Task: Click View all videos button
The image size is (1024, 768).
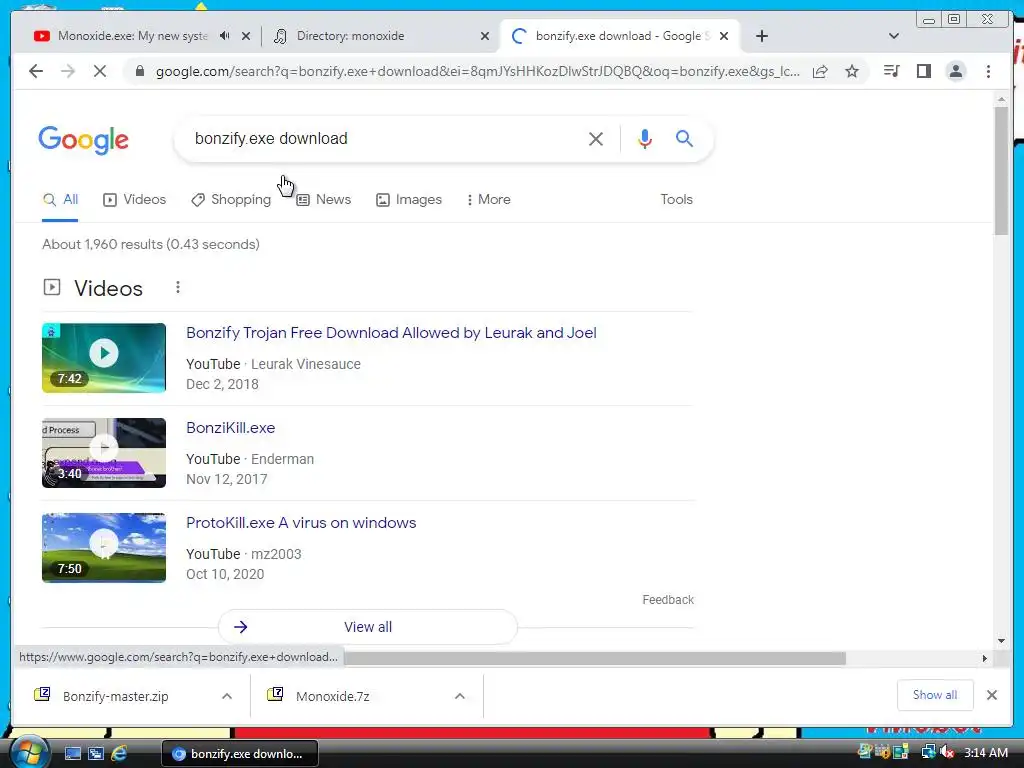Action: coord(368,627)
